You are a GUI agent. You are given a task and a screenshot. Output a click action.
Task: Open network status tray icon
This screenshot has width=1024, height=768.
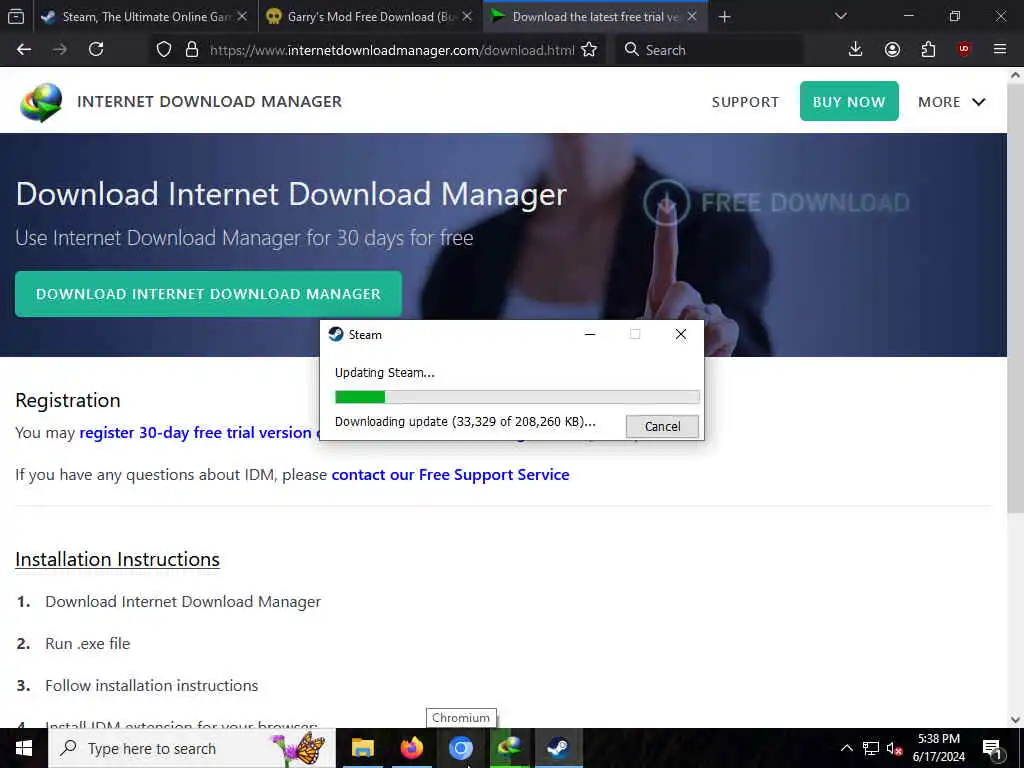point(871,748)
